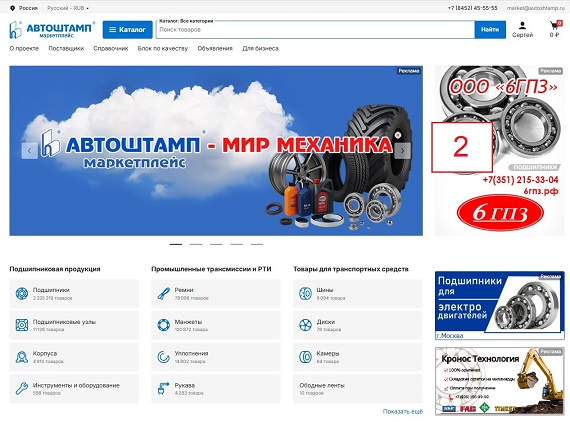Open the Блок по качеству menu item
Image resolution: width=570 pixels, height=422 pixels.
click(x=162, y=48)
